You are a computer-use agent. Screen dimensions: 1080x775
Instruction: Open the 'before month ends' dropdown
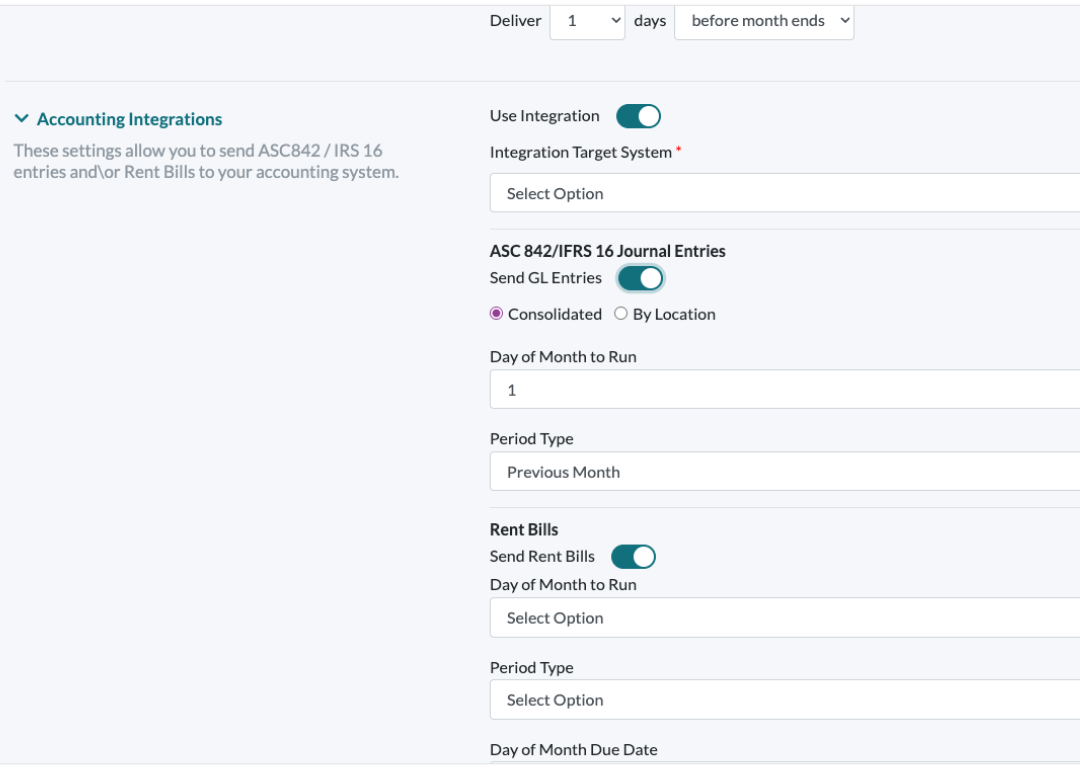(764, 21)
